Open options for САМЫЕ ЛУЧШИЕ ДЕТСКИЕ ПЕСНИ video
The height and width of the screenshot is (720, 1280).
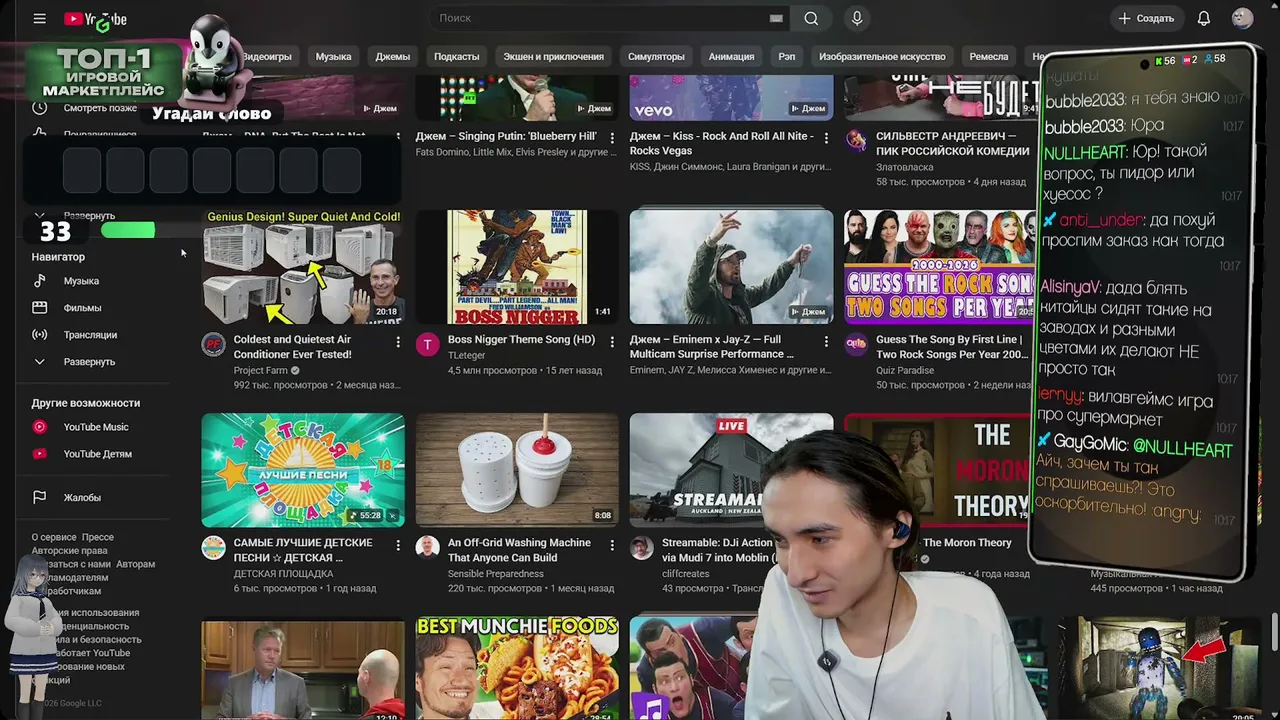click(x=398, y=545)
